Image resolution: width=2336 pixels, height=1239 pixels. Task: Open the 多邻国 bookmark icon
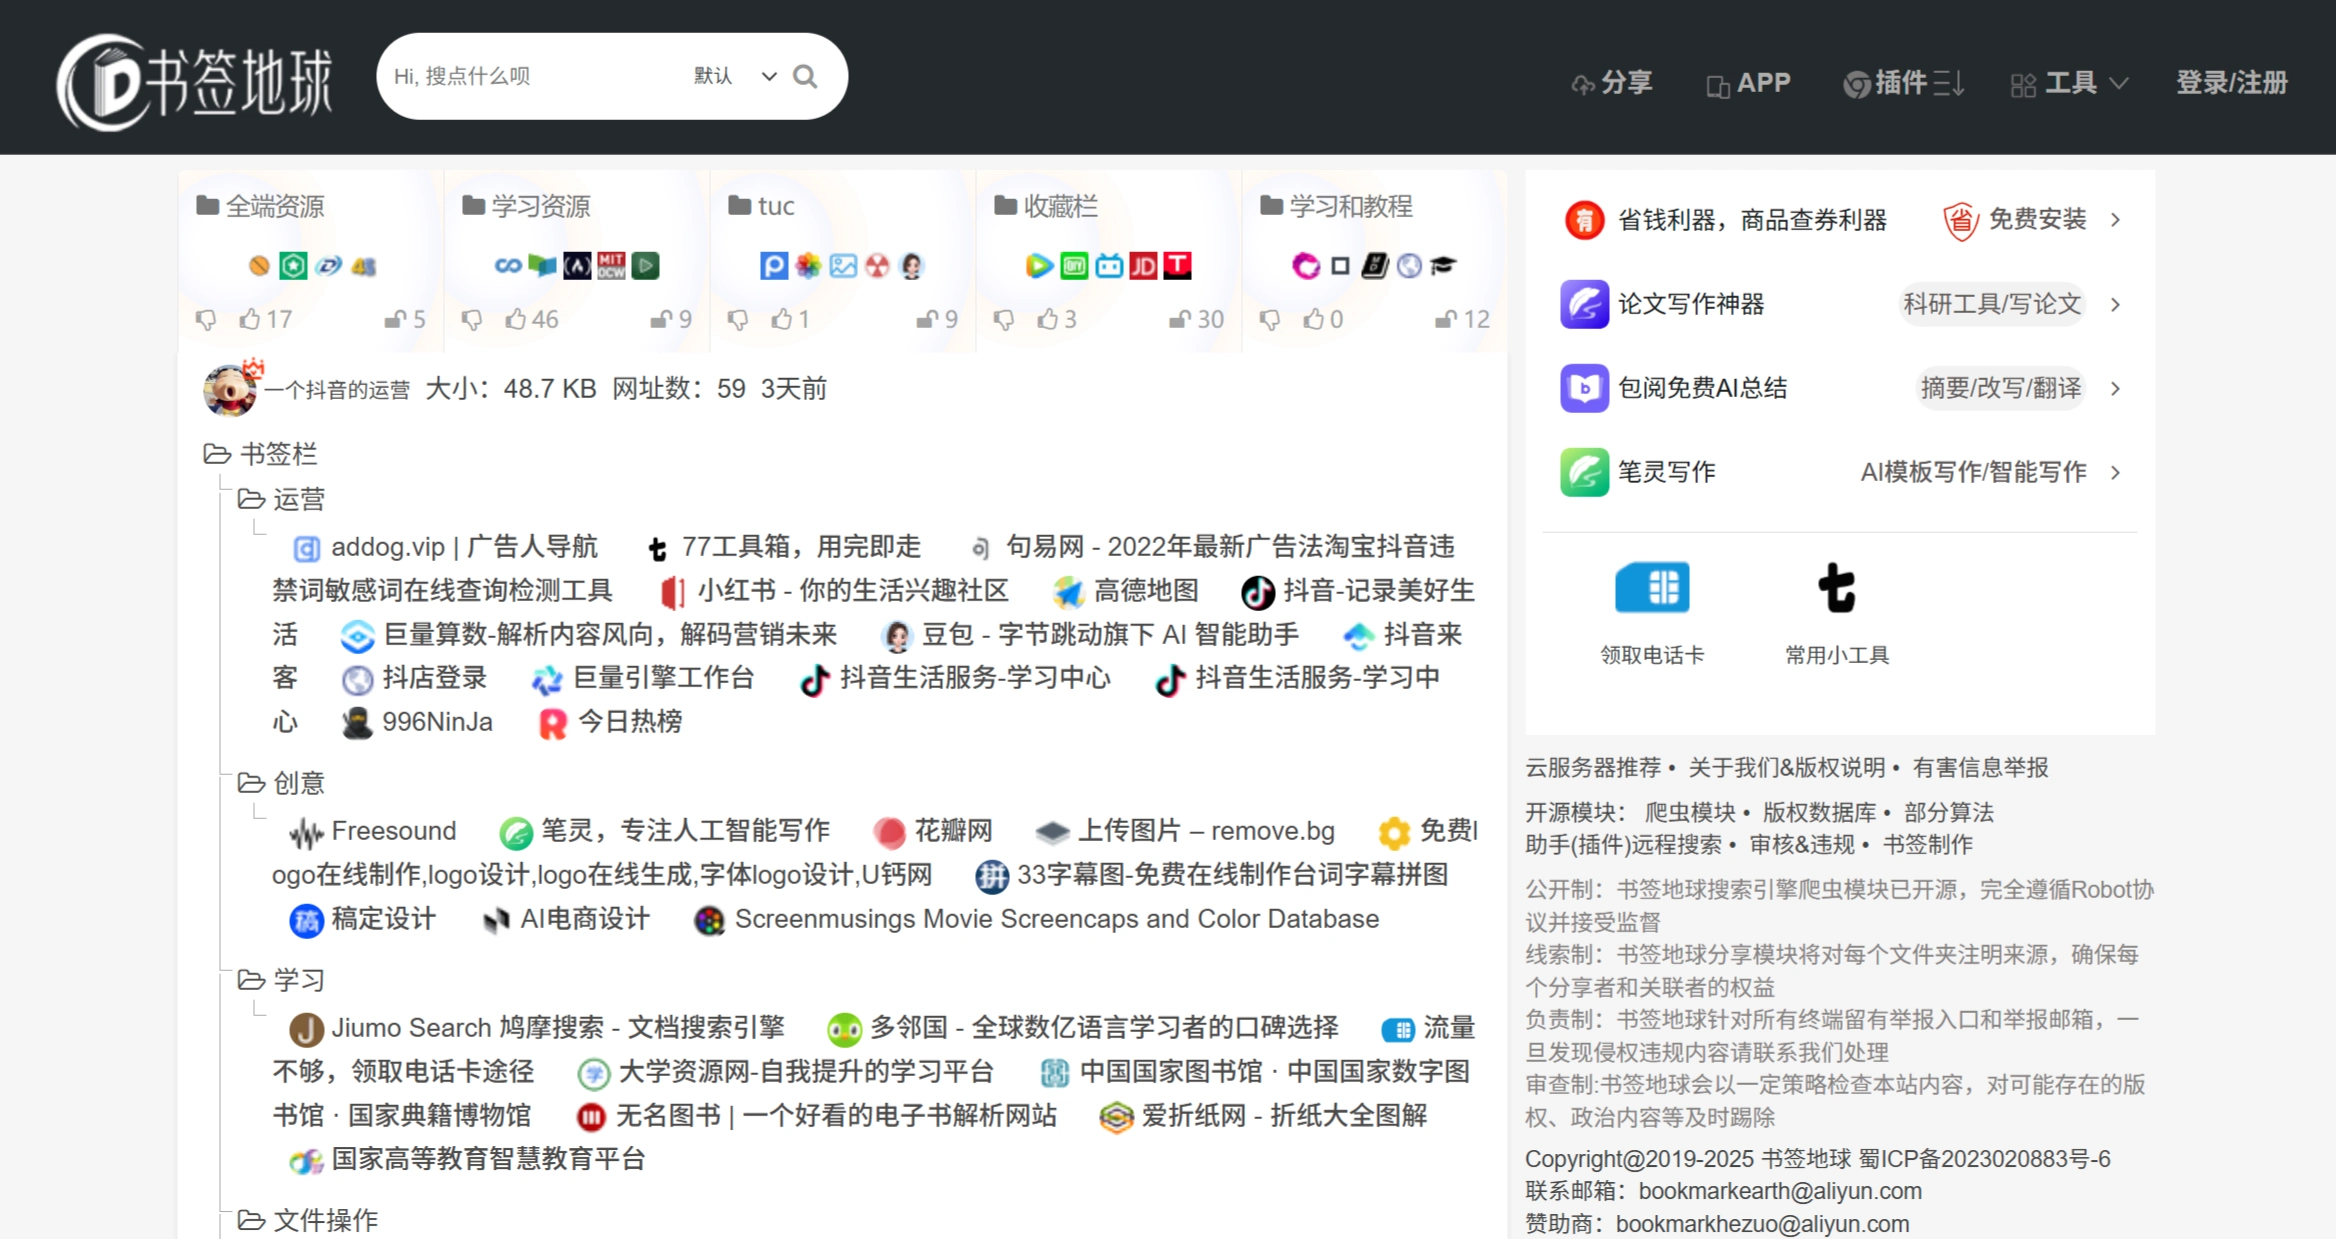click(x=845, y=1029)
